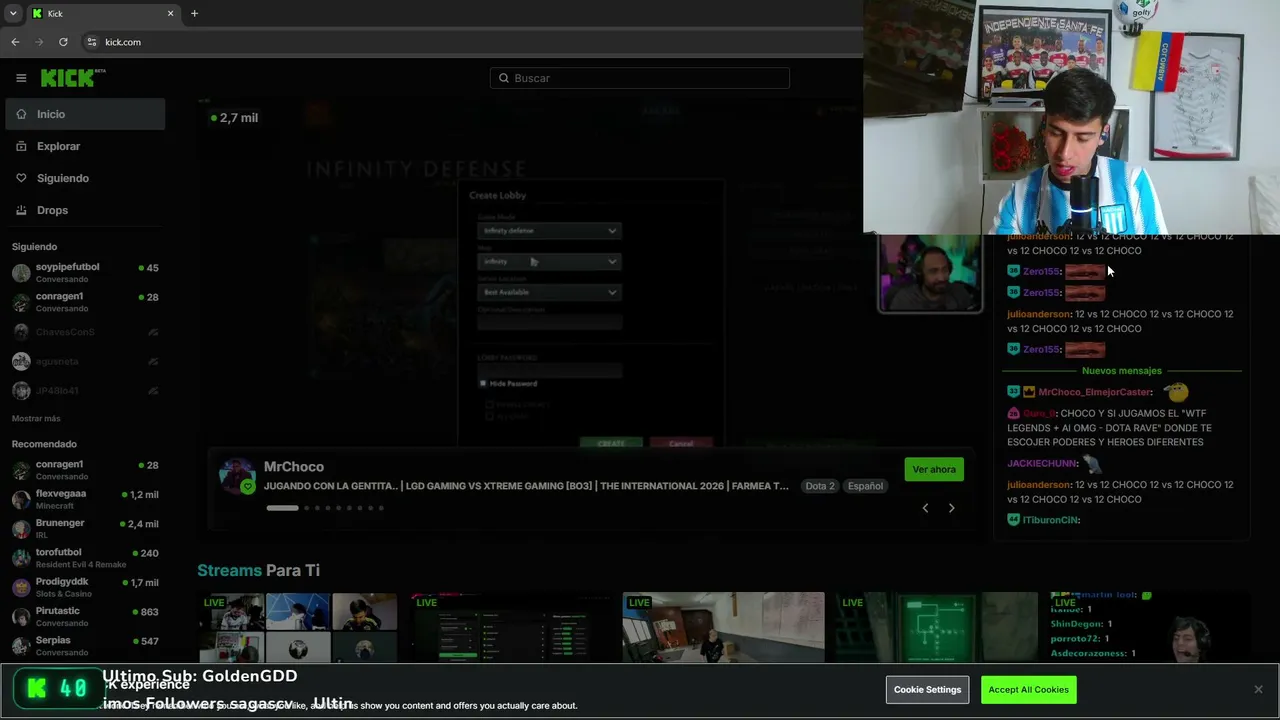
Task: Open Prodigyddk's avatar in Recomendado
Action: click(21, 587)
